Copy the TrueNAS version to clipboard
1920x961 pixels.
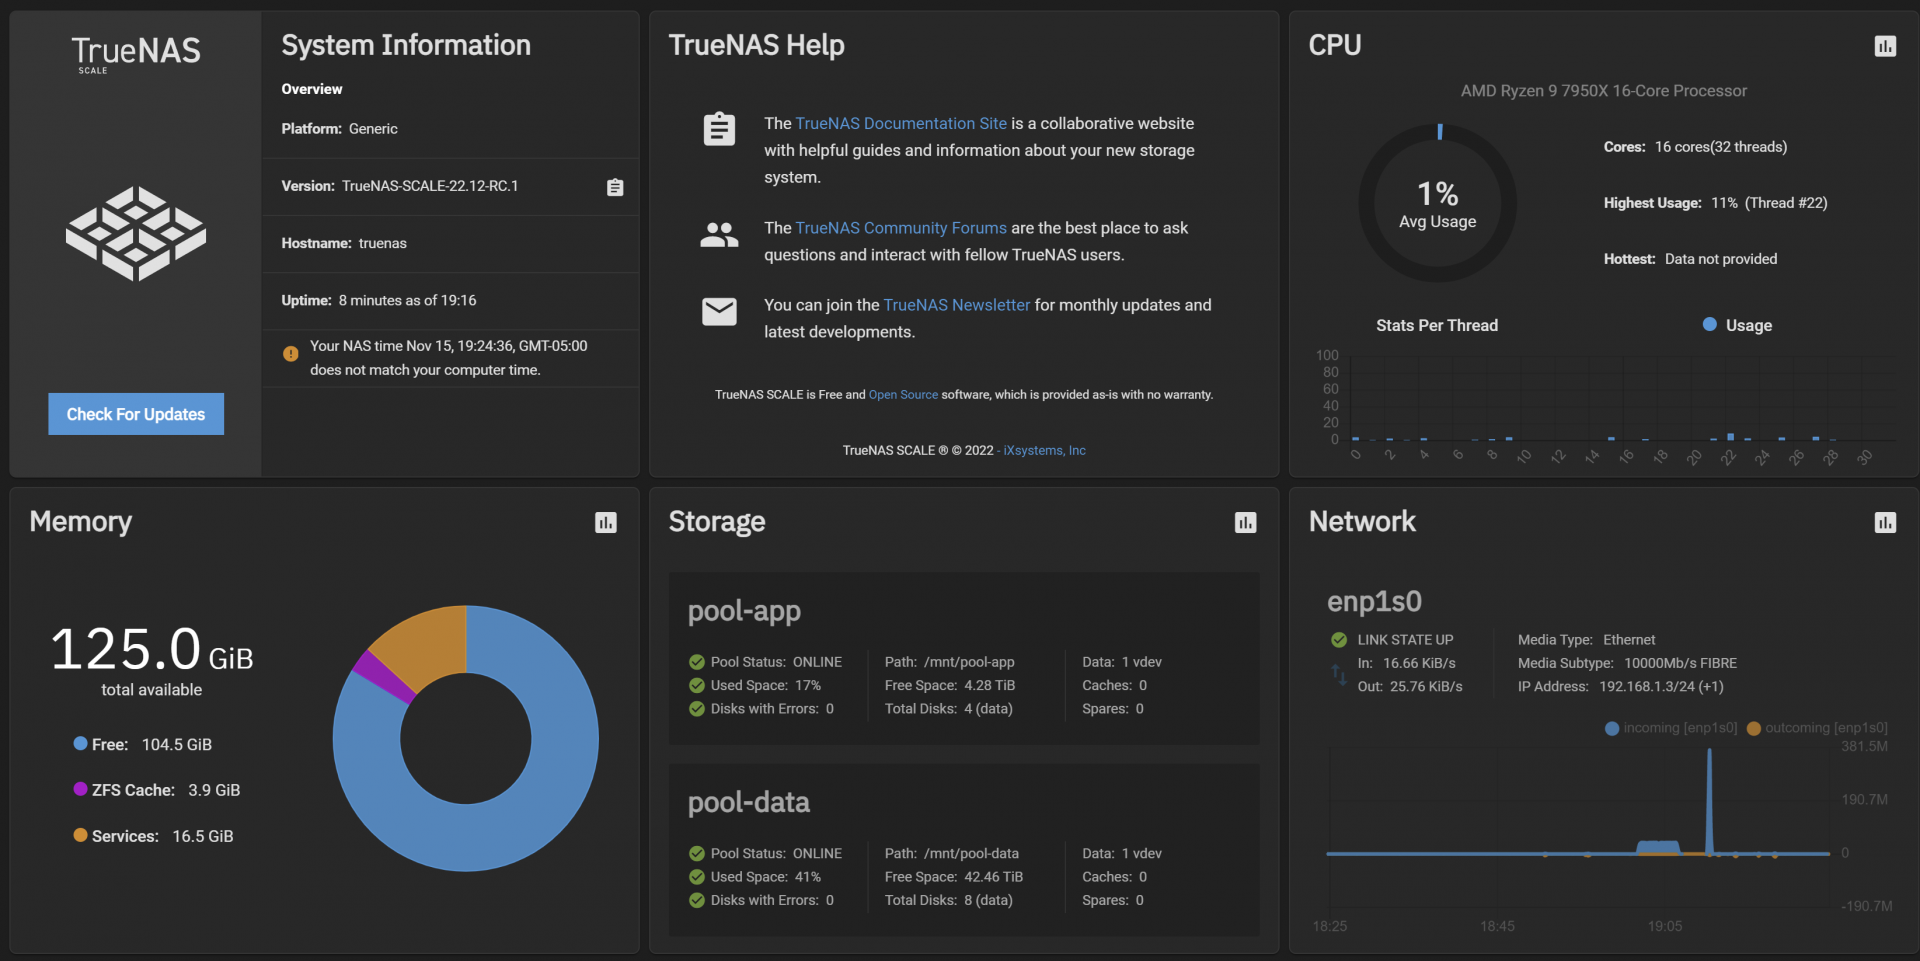click(615, 187)
